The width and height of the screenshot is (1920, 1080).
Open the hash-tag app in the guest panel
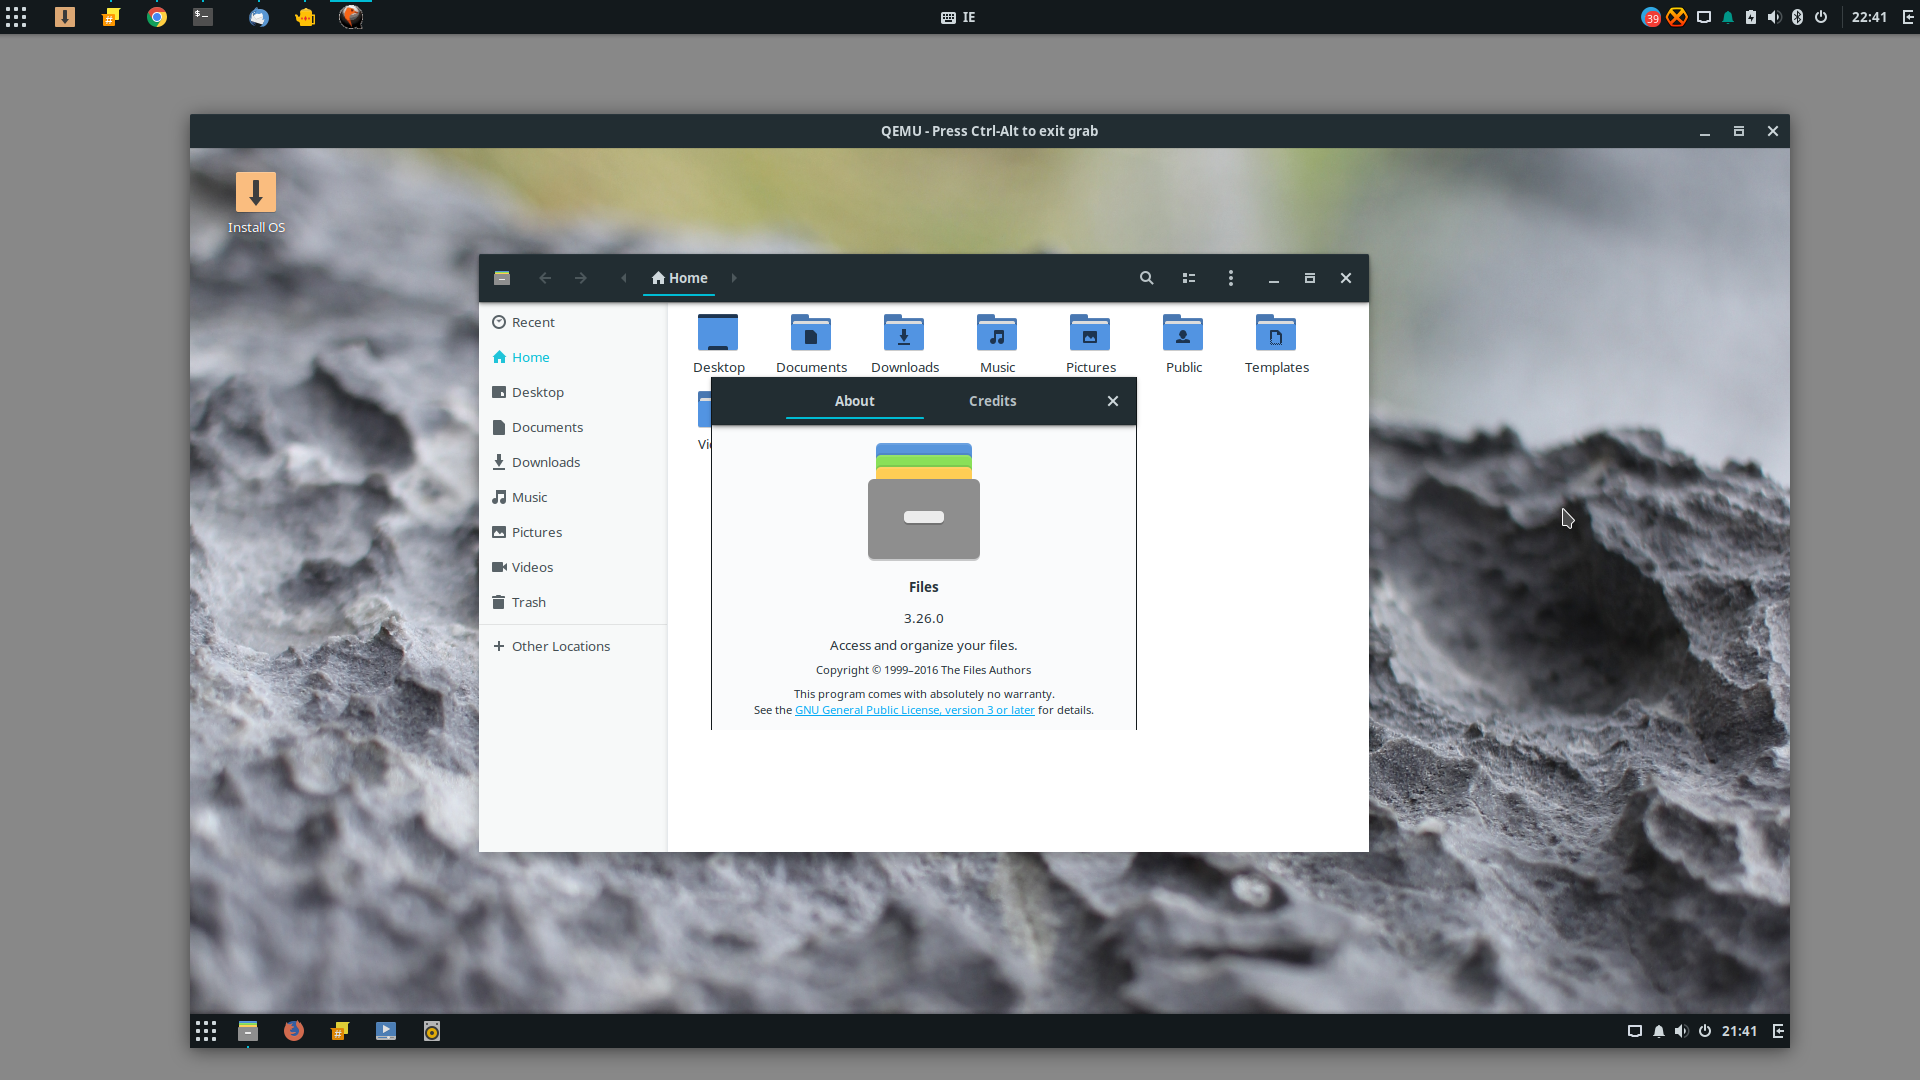pos(340,1031)
